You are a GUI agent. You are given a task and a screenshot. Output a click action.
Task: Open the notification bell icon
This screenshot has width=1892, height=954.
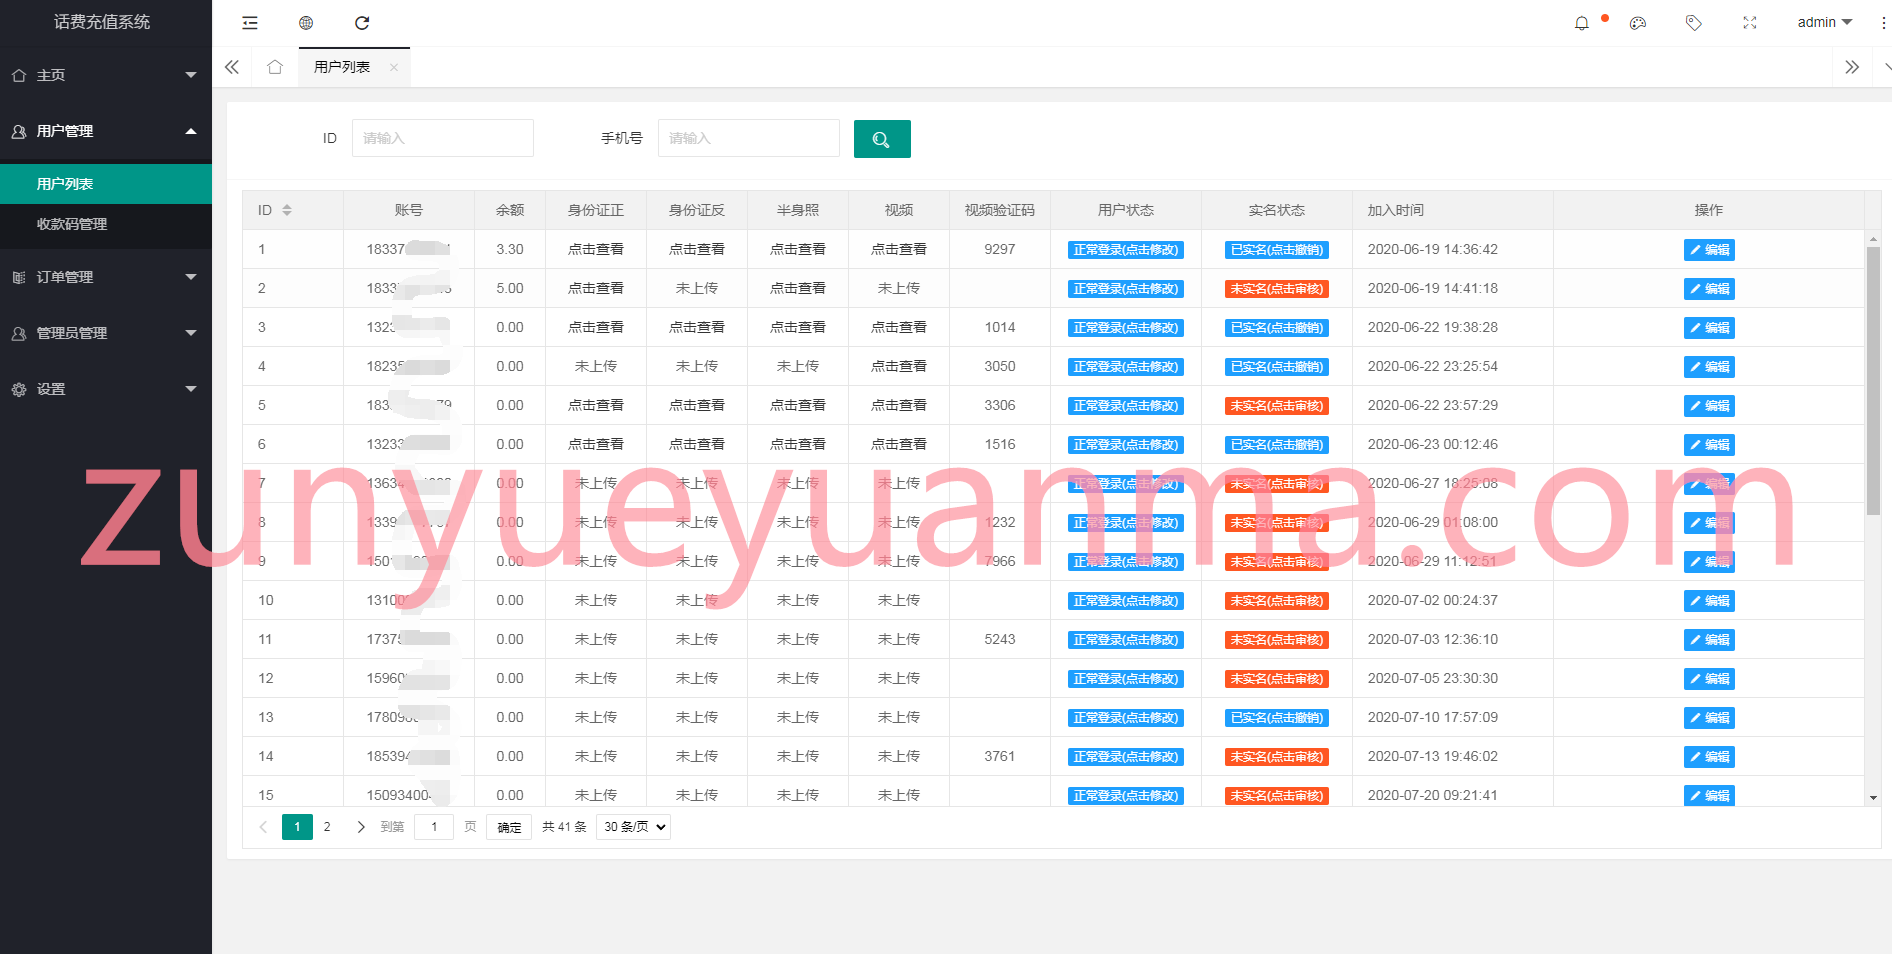tap(1582, 23)
